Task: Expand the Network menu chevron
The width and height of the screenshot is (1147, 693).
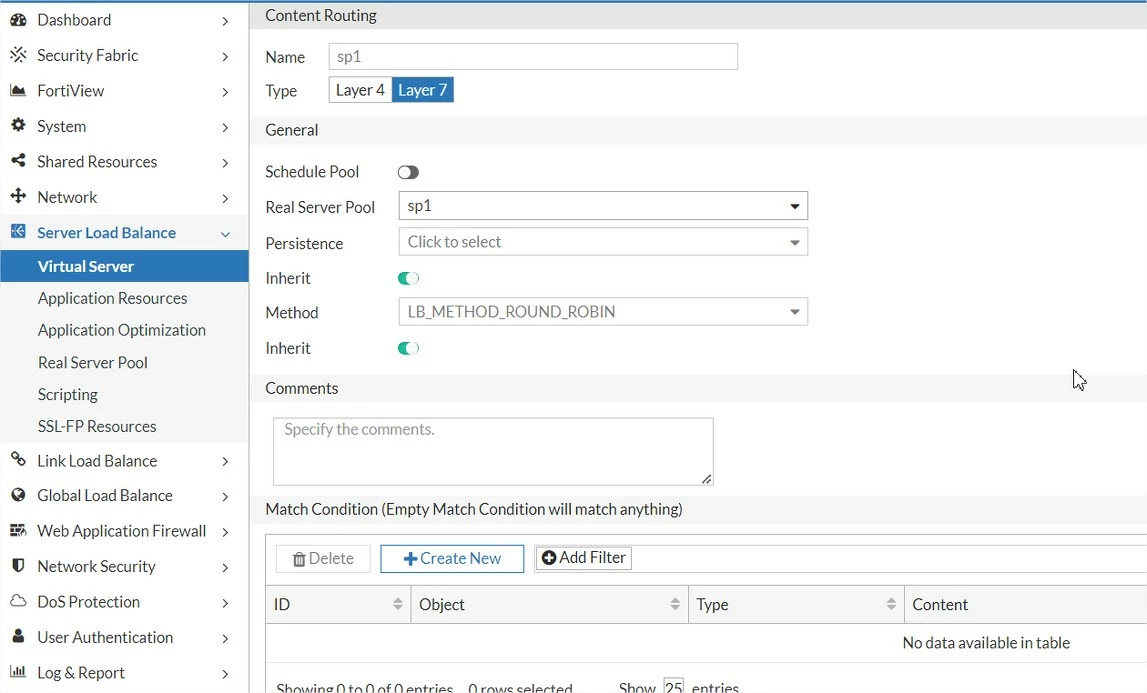Action: [x=225, y=198]
